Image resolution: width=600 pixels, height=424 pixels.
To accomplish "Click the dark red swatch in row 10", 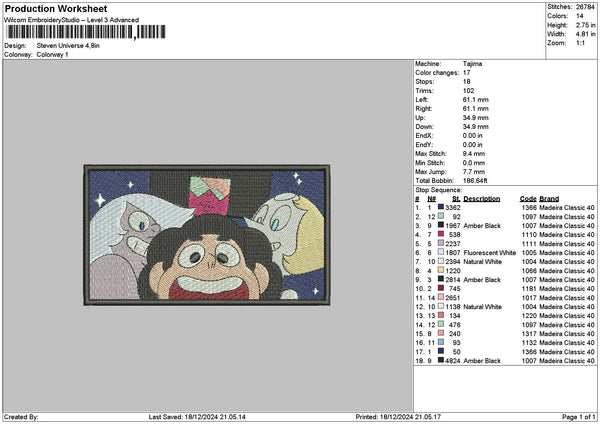I will (x=441, y=288).
